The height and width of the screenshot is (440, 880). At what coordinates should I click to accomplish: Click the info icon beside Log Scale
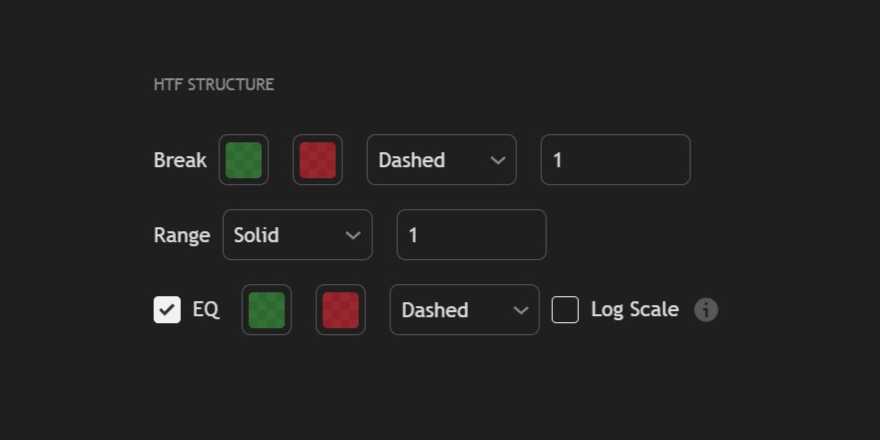(706, 310)
